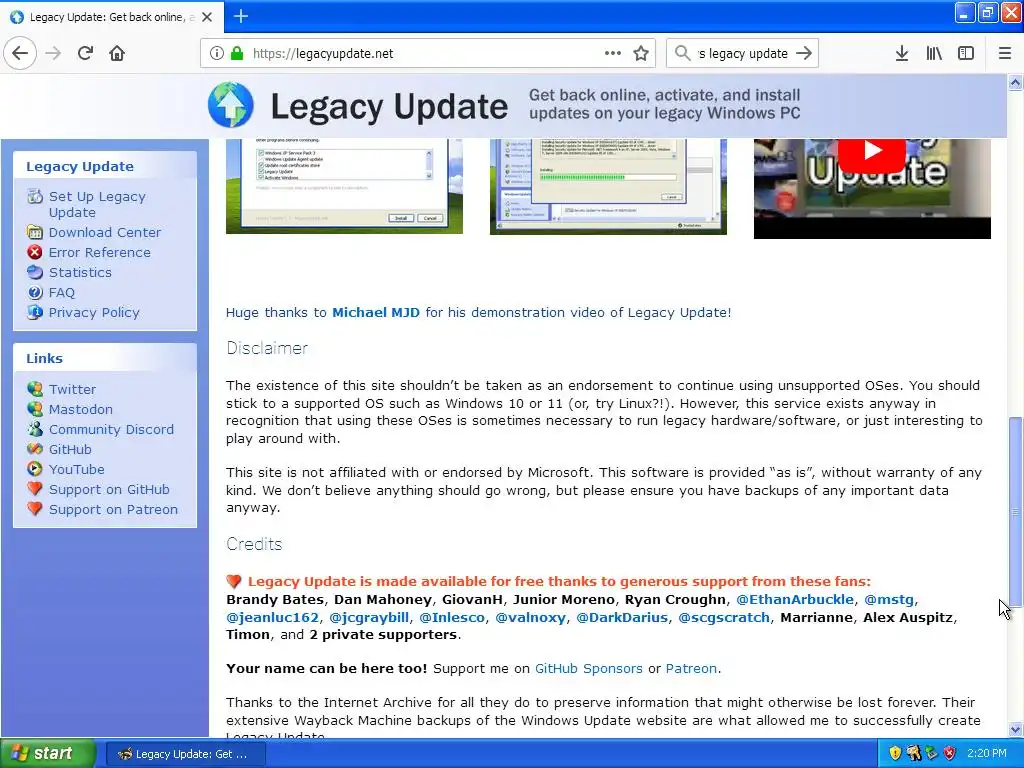Image resolution: width=1024 pixels, height=768 pixels.
Task: Play the YouTube demonstration video
Action: (872, 152)
